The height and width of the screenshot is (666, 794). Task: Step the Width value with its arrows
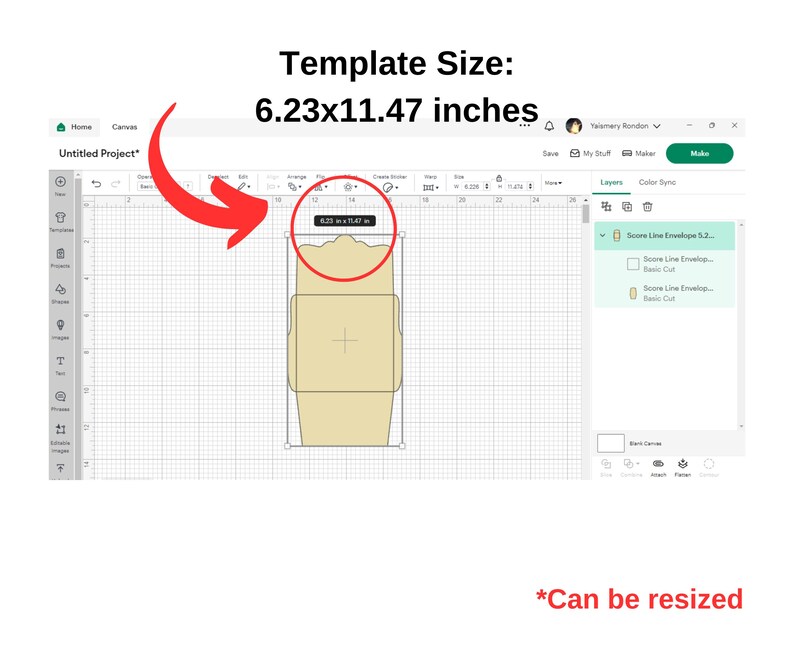[x=487, y=186]
